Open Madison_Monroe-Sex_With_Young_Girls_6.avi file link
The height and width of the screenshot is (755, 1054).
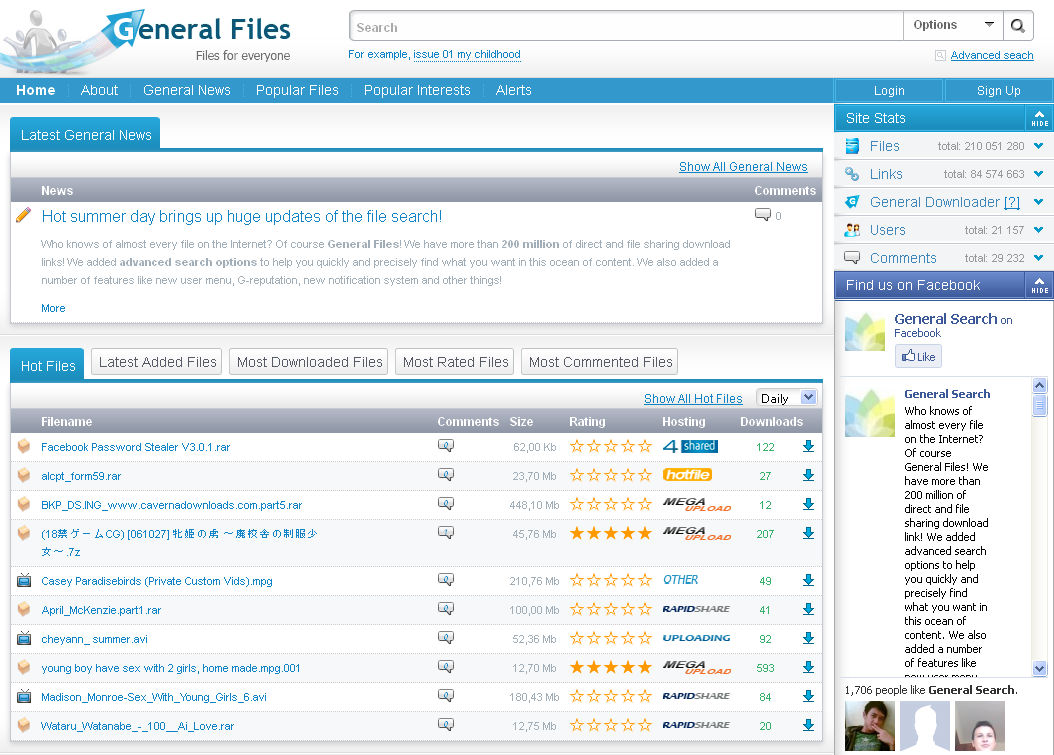pyautogui.click(x=154, y=697)
